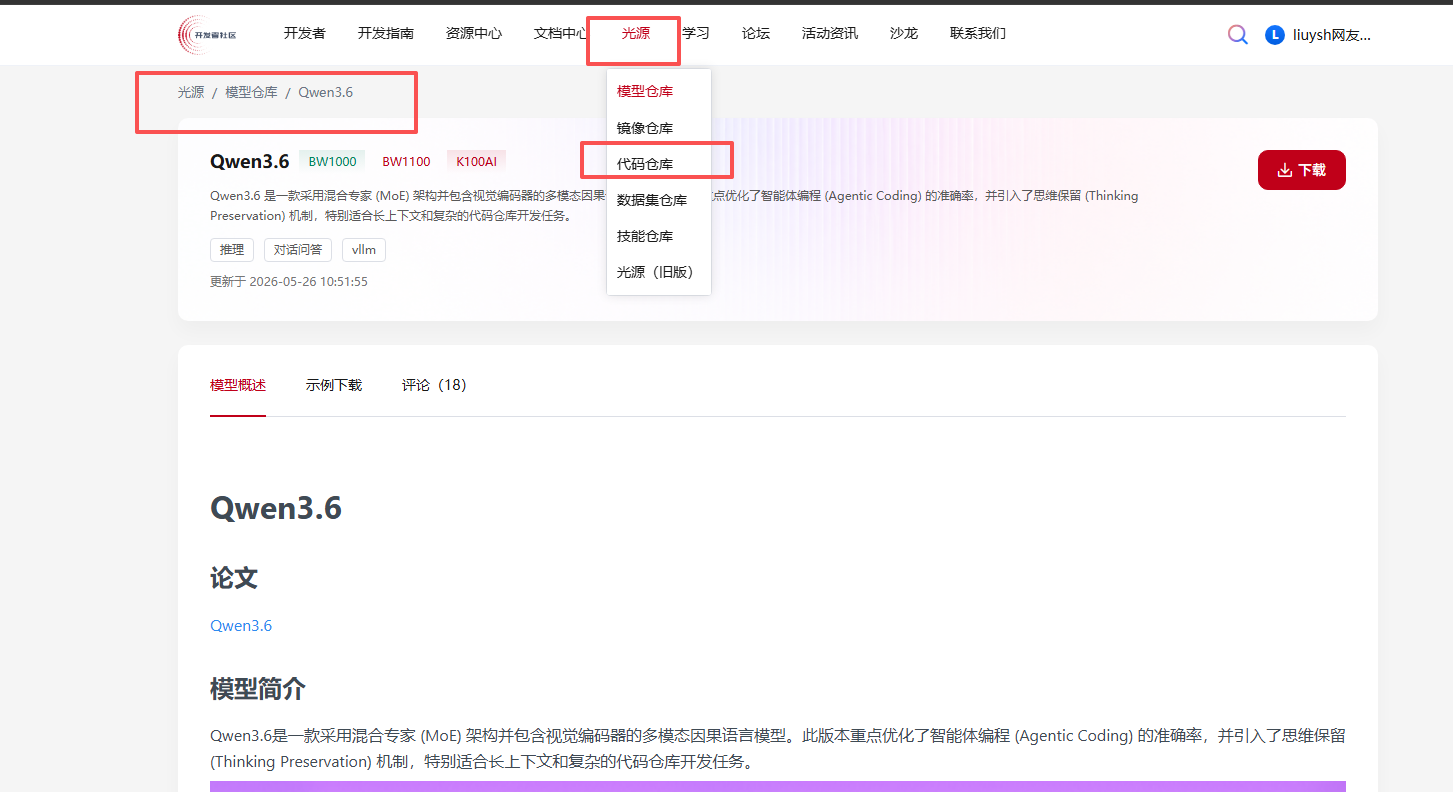Click the BW1100 tag

coord(406,161)
